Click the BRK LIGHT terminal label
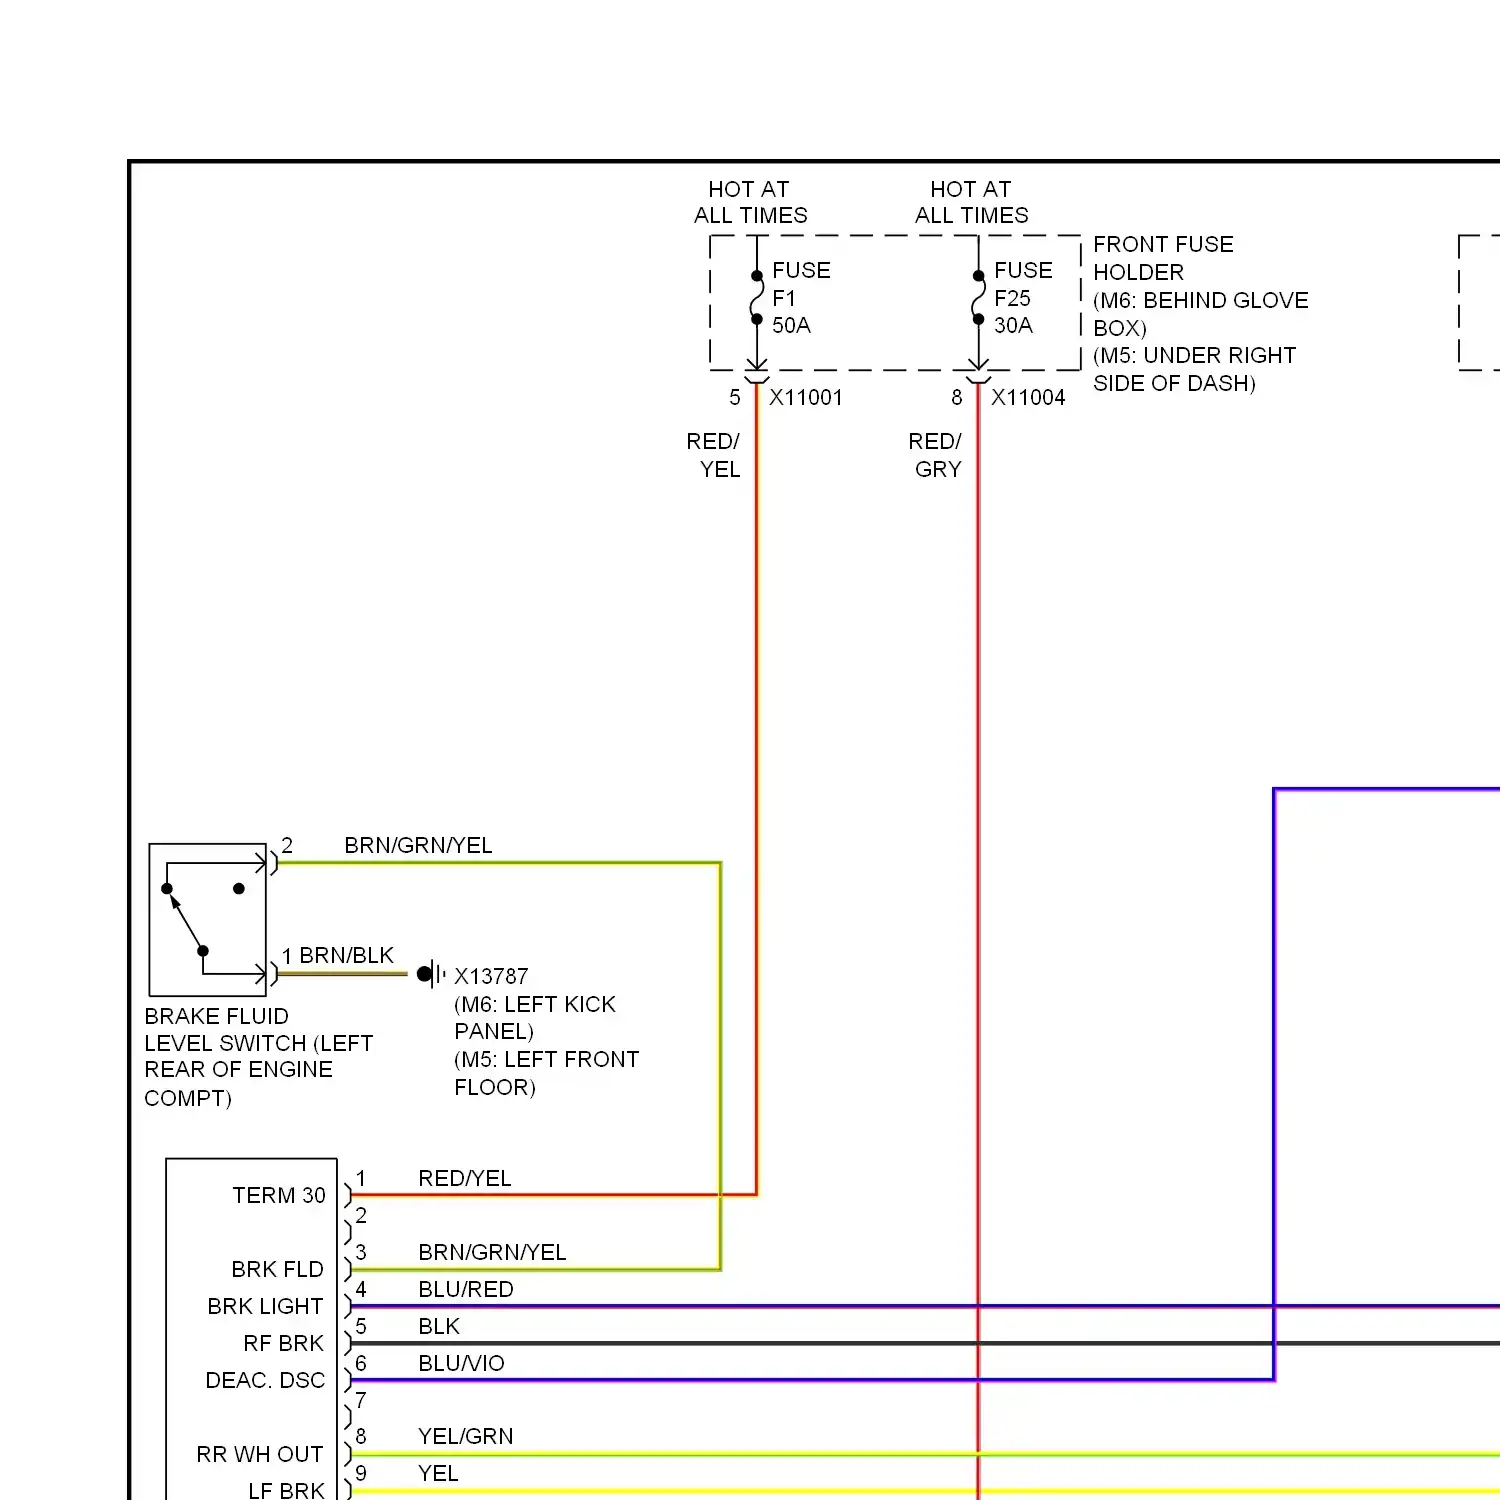 point(265,1307)
